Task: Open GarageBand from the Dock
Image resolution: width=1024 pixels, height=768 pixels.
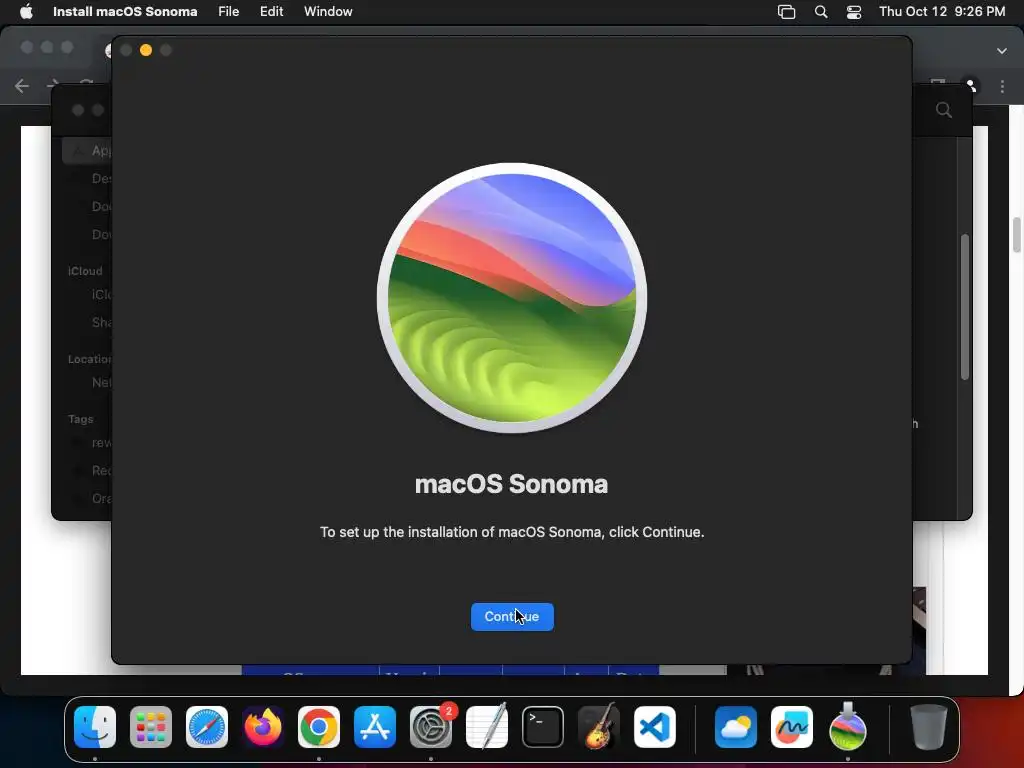Action: (599, 726)
